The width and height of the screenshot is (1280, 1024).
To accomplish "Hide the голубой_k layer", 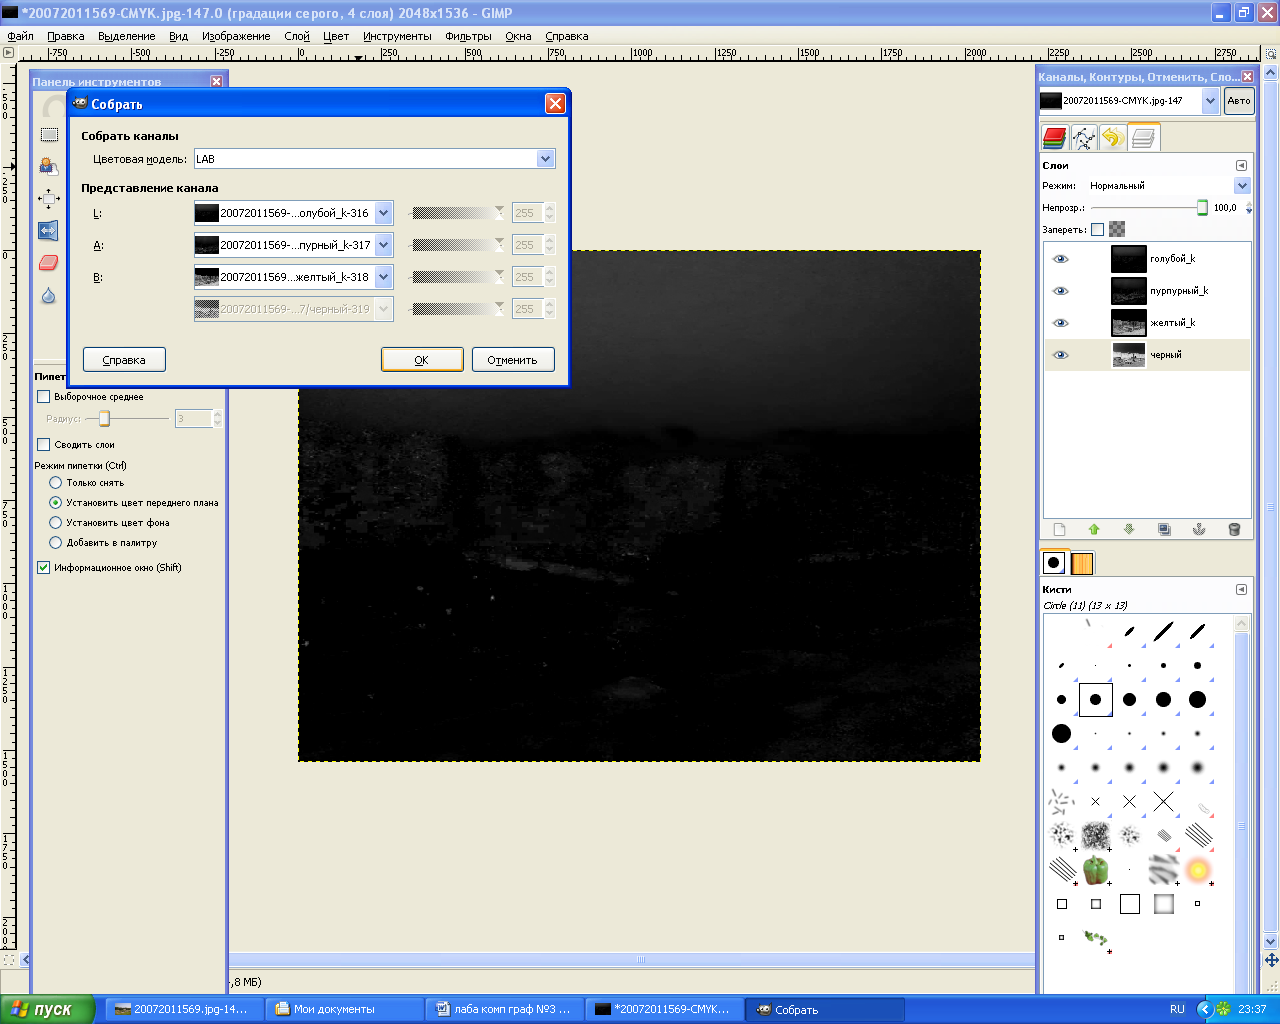I will [x=1061, y=259].
